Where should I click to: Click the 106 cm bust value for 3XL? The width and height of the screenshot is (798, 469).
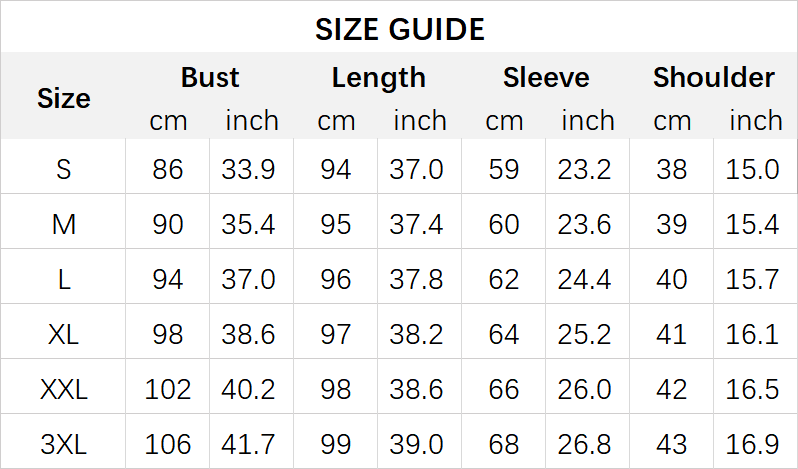coord(168,444)
